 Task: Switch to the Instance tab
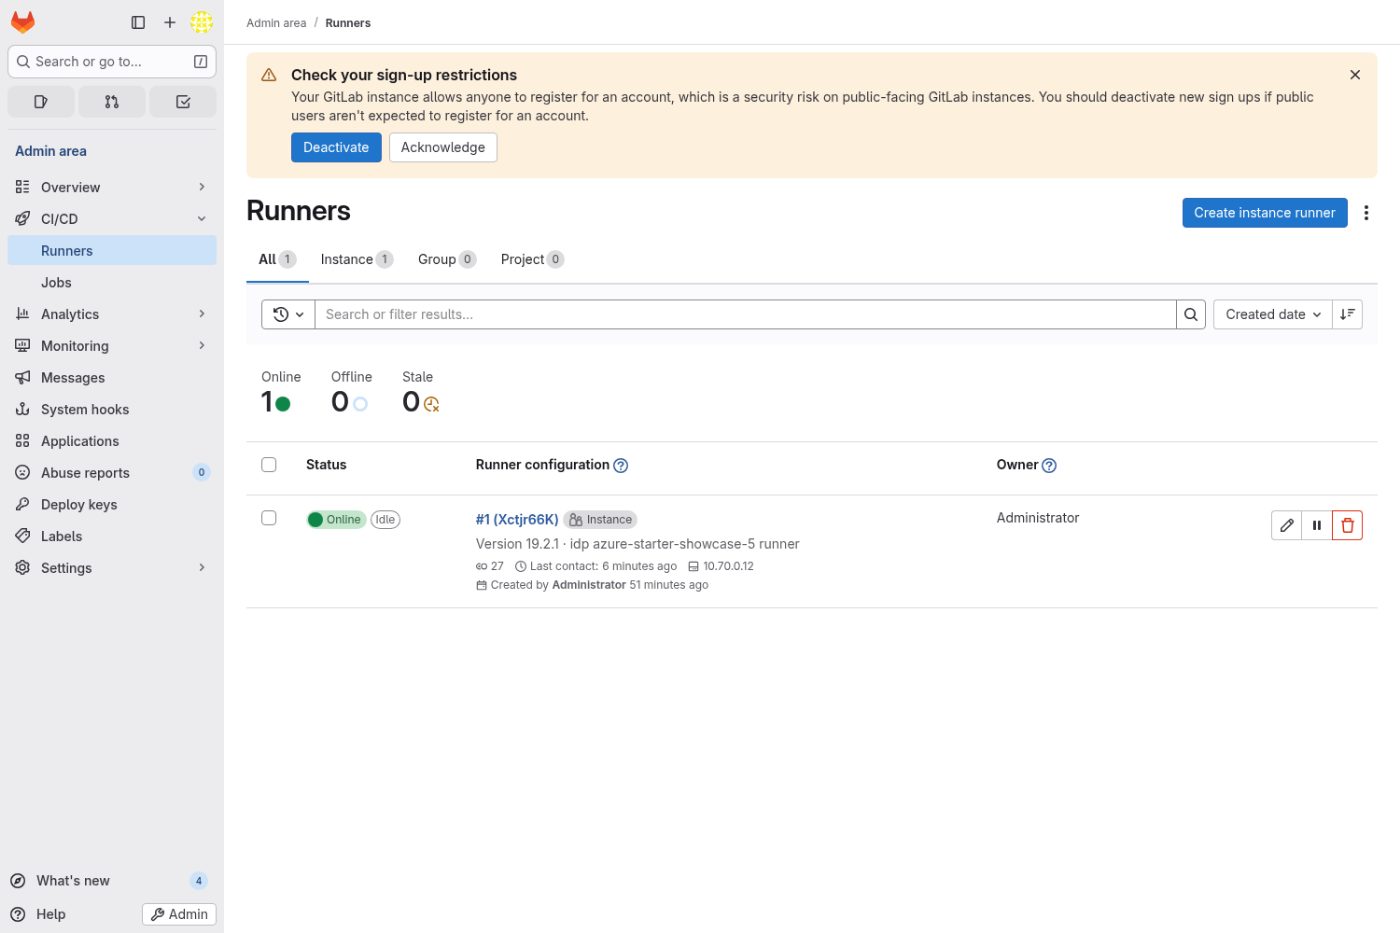point(356,259)
